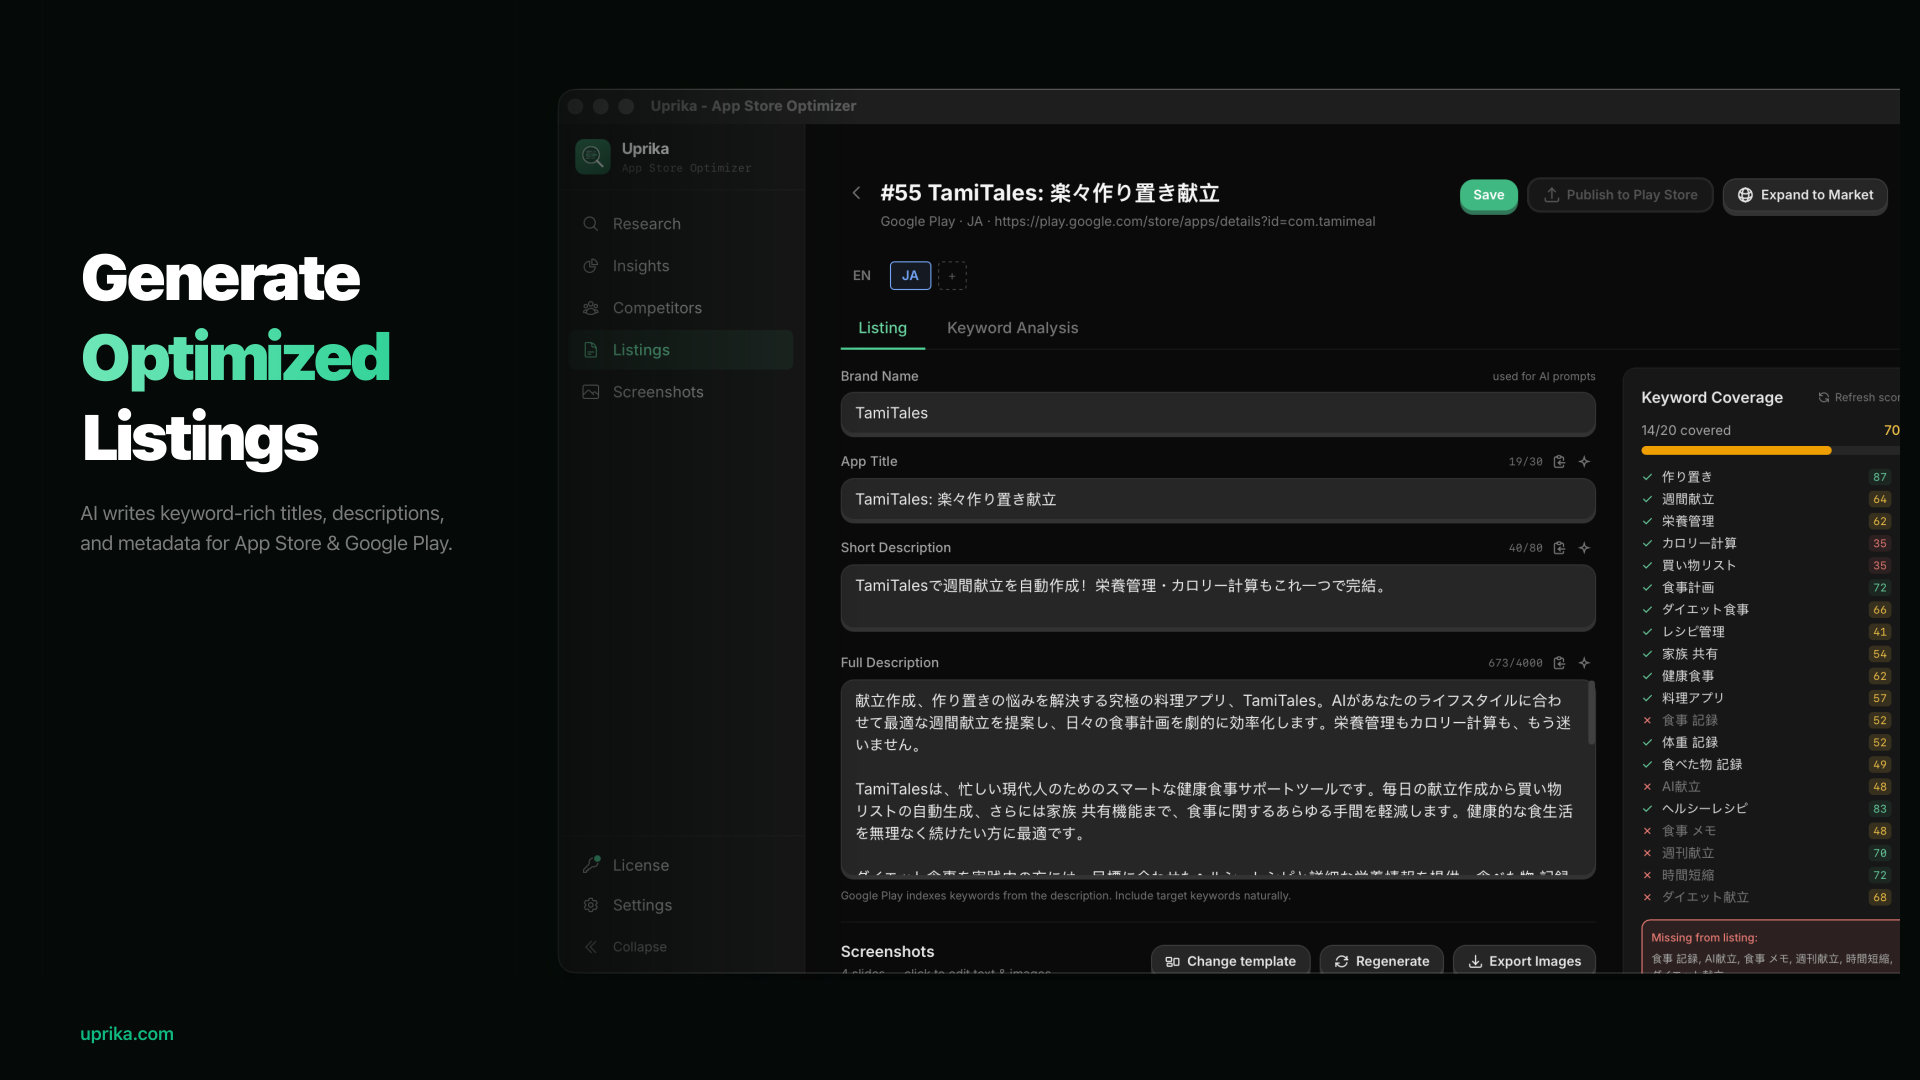Add a new language with plus box
This screenshot has width=1920, height=1080.
click(x=952, y=276)
